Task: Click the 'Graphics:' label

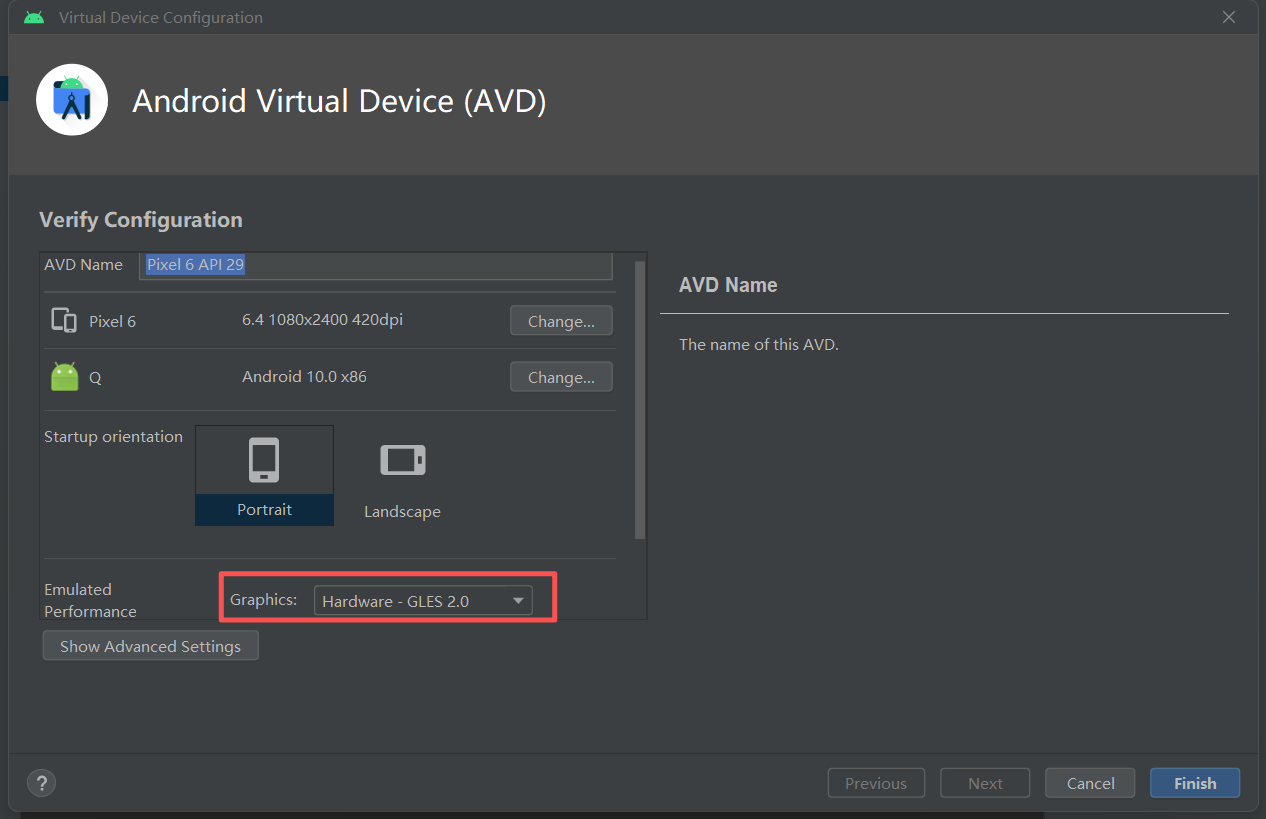Action: click(263, 600)
